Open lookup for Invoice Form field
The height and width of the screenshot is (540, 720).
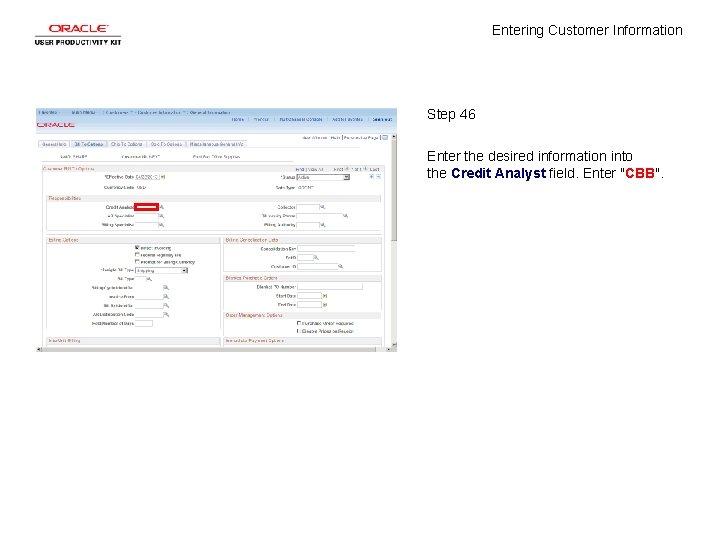pos(166,297)
